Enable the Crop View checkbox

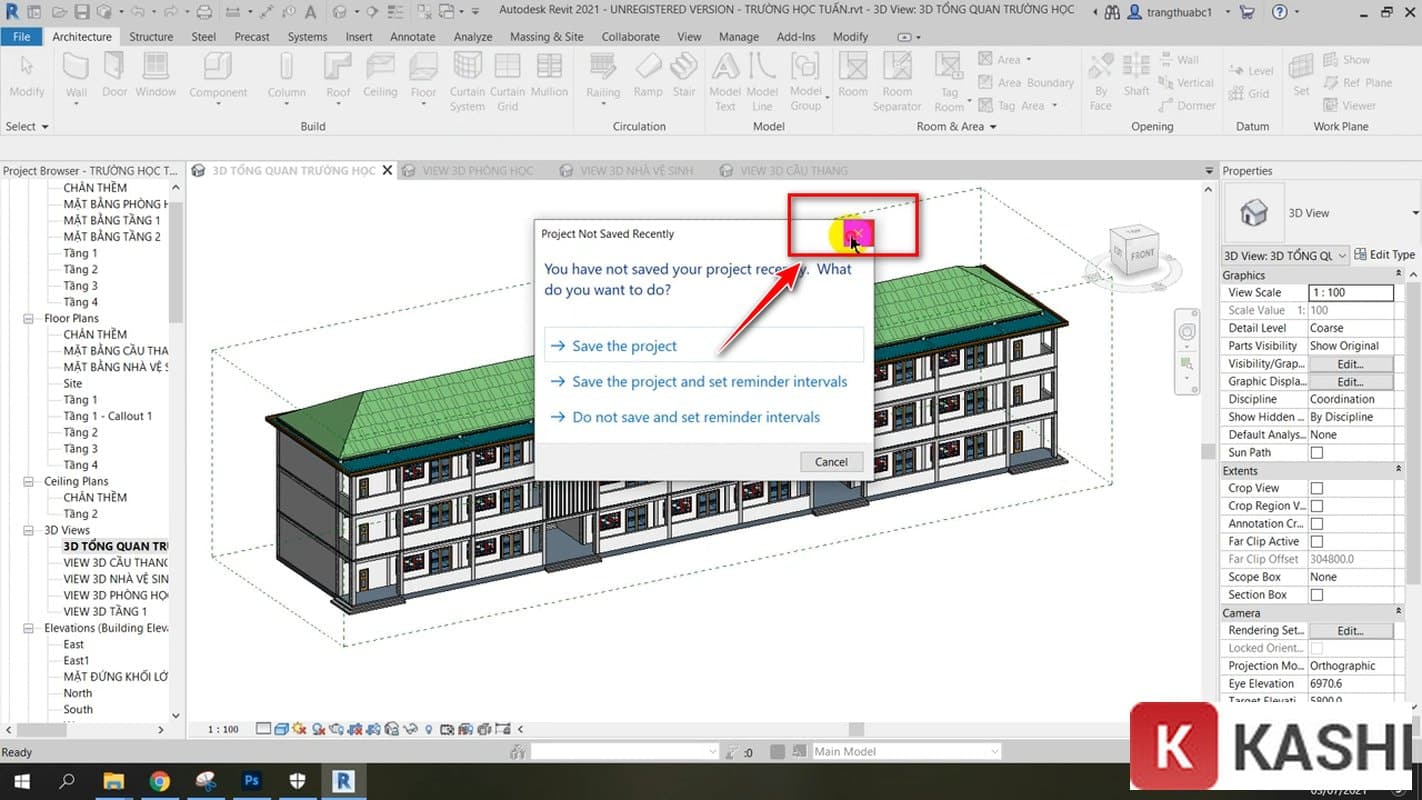pyautogui.click(x=1316, y=488)
